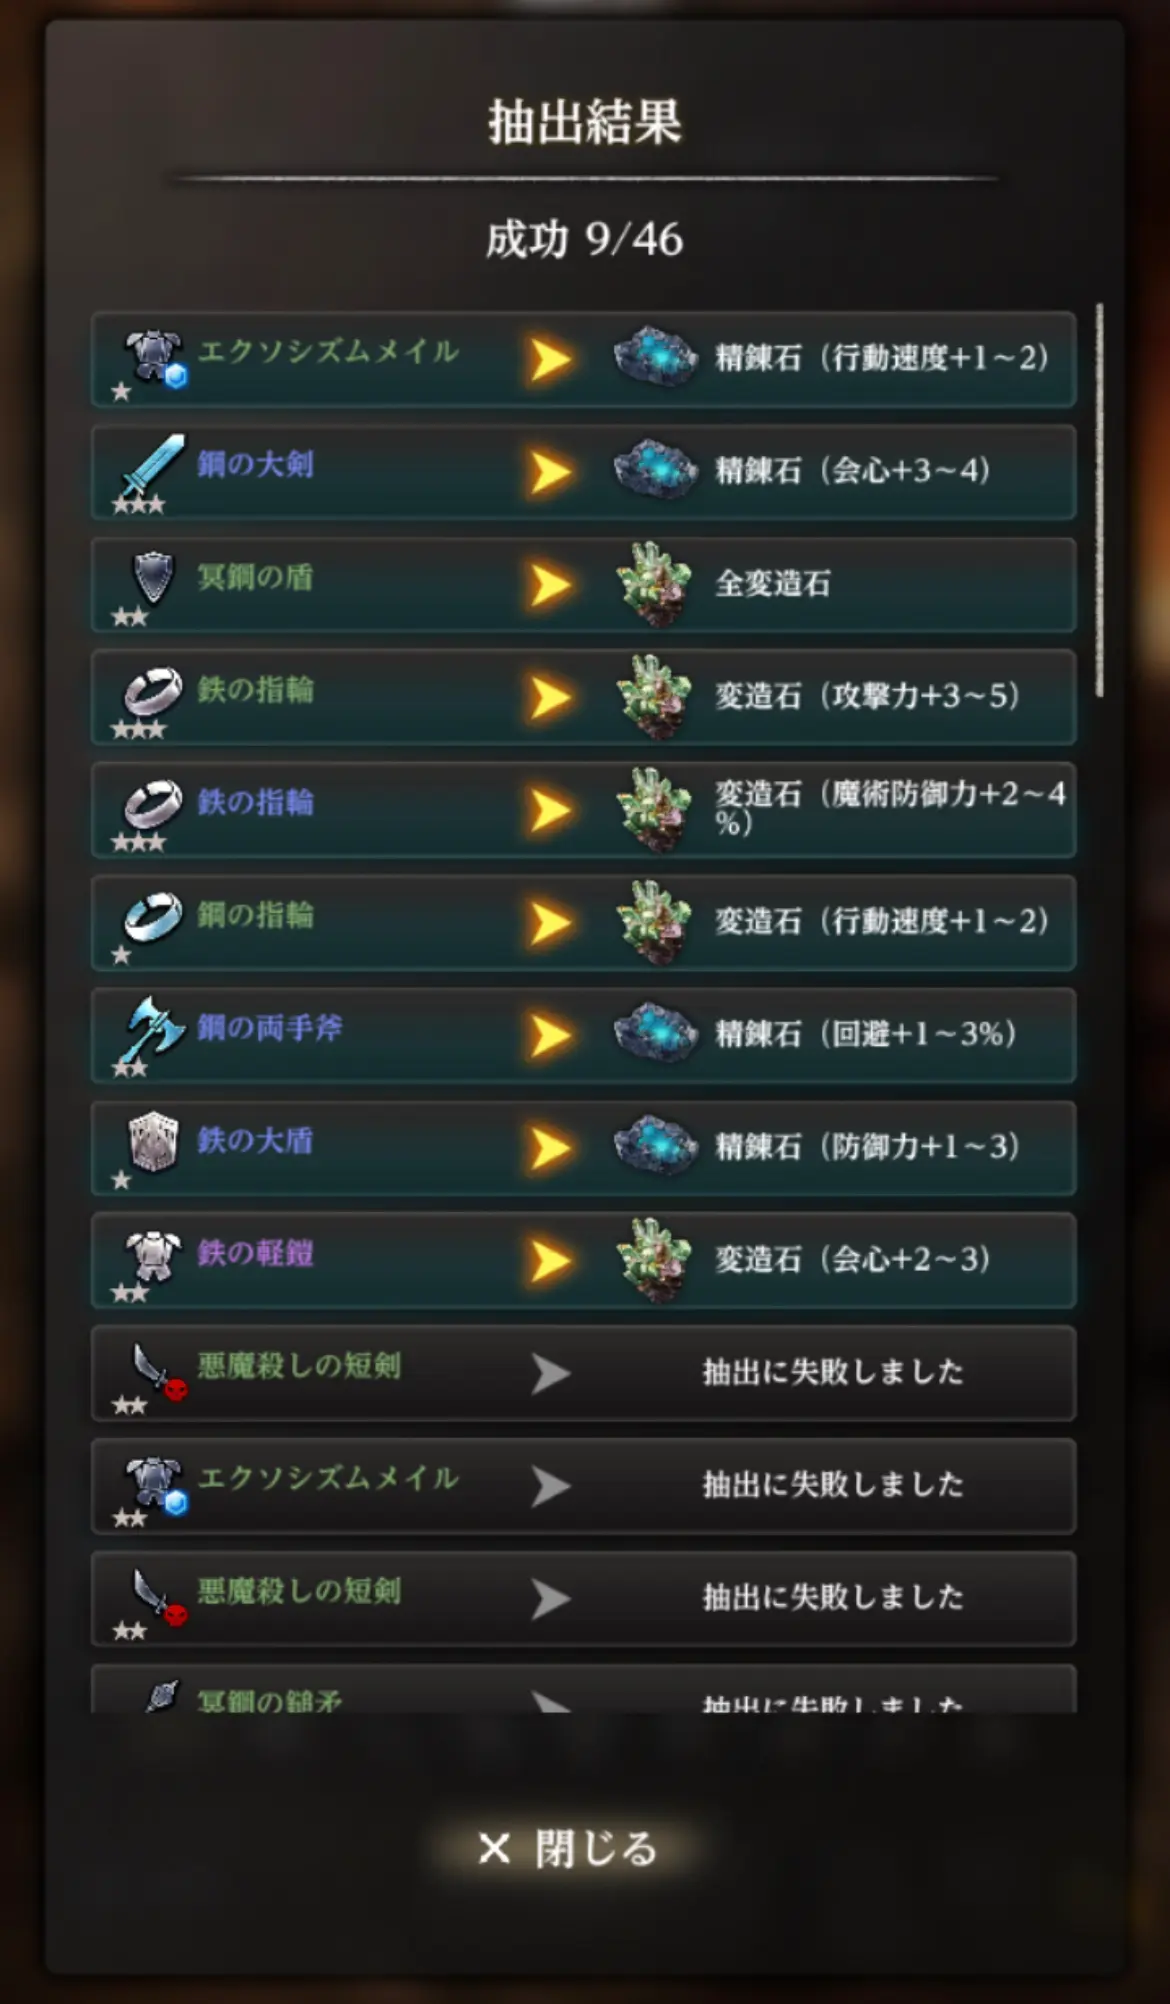Click the 鋼の指輪 ring icon
The height and width of the screenshot is (2004, 1170).
click(153, 917)
